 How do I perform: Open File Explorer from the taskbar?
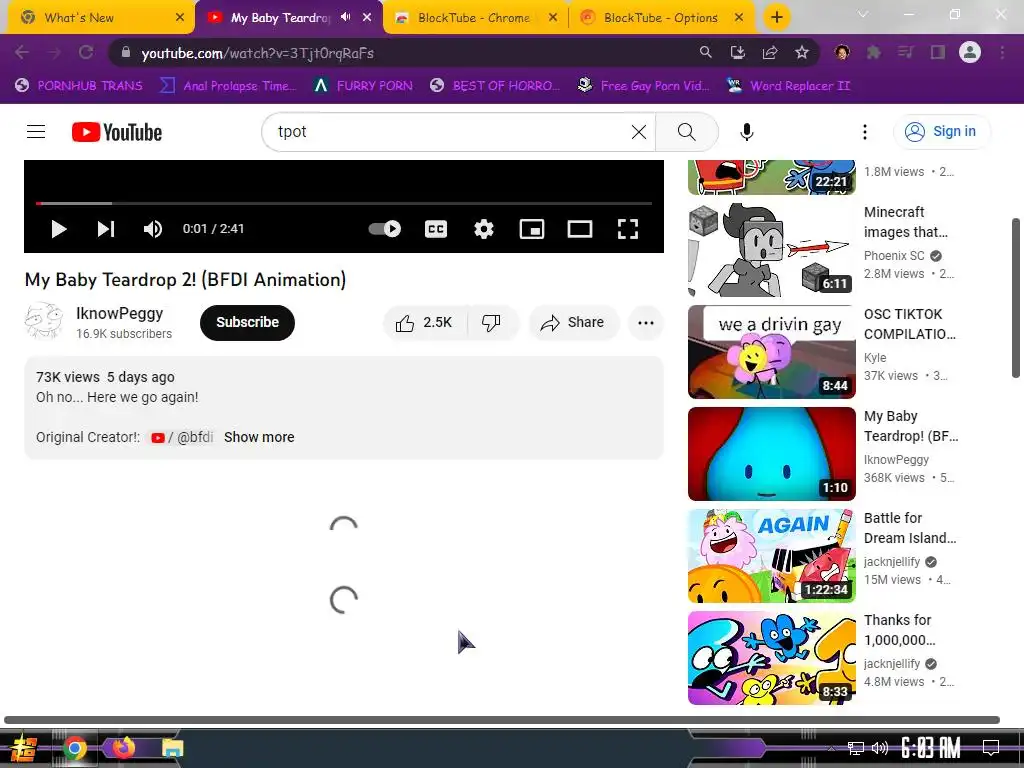[172, 748]
